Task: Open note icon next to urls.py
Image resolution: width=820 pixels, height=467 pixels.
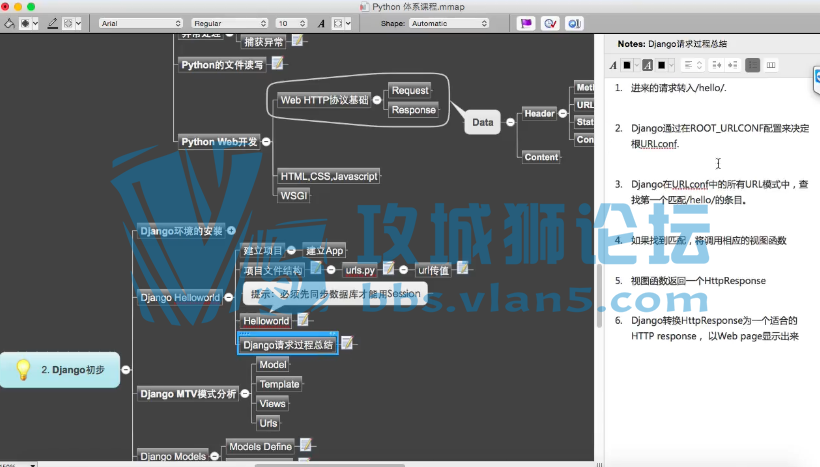Action: (x=389, y=268)
